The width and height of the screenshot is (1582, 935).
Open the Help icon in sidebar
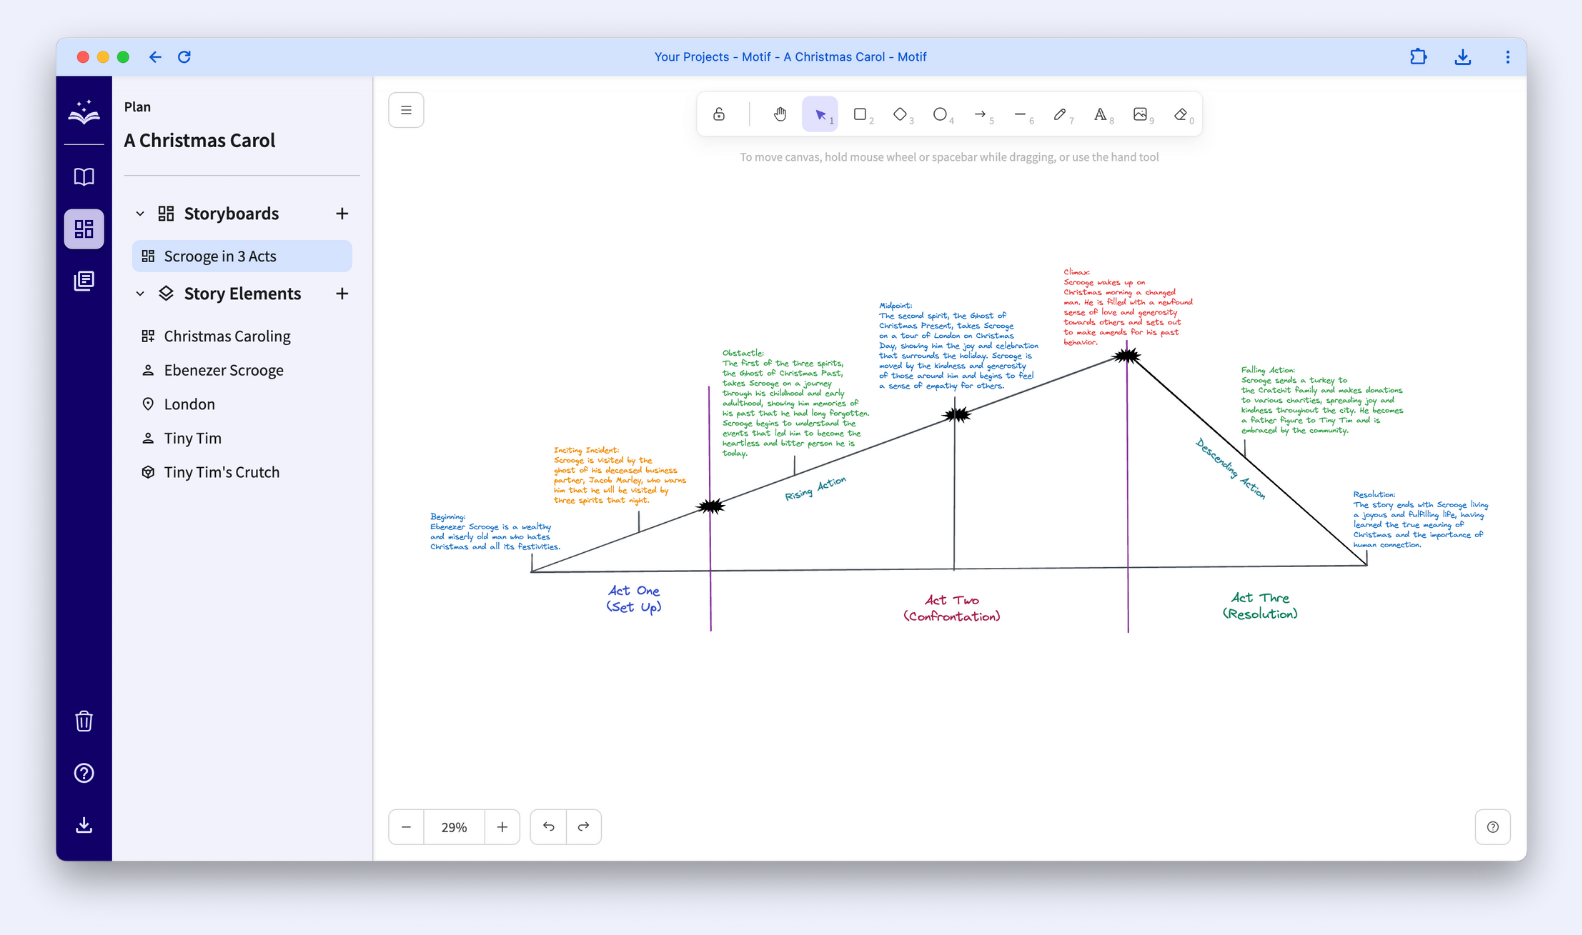click(84, 773)
